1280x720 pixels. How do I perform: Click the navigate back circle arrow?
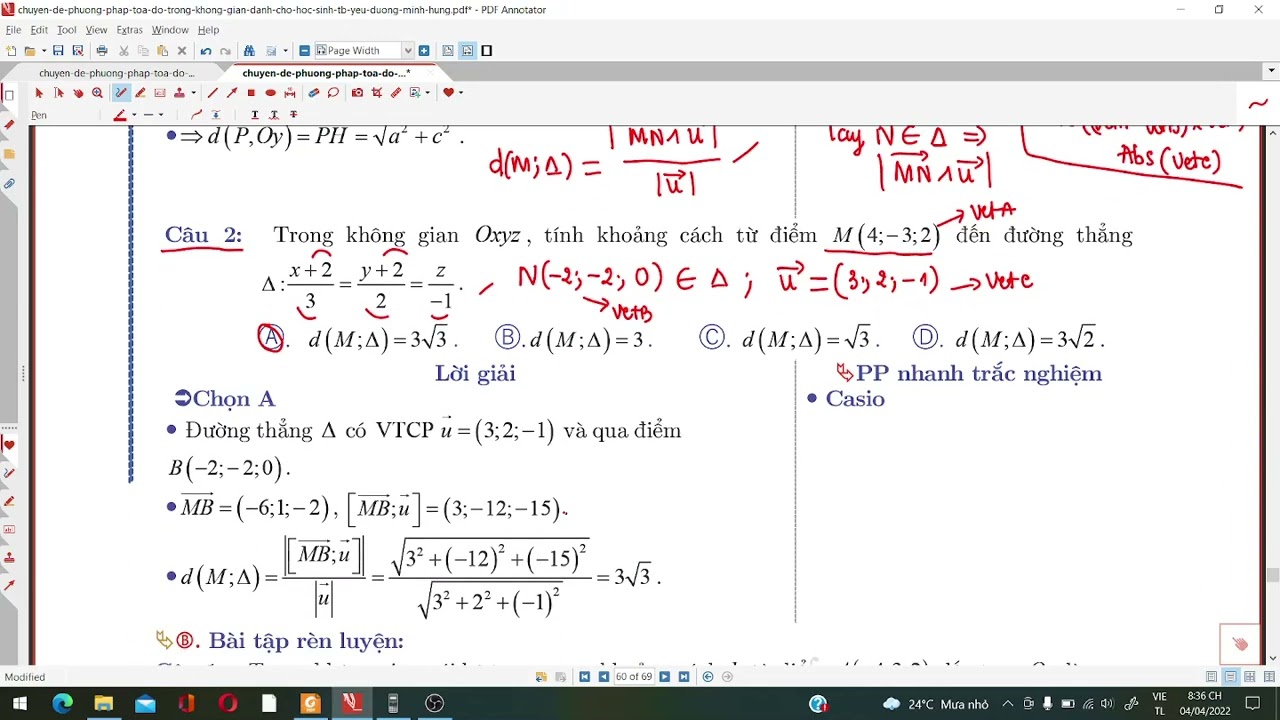tap(708, 677)
